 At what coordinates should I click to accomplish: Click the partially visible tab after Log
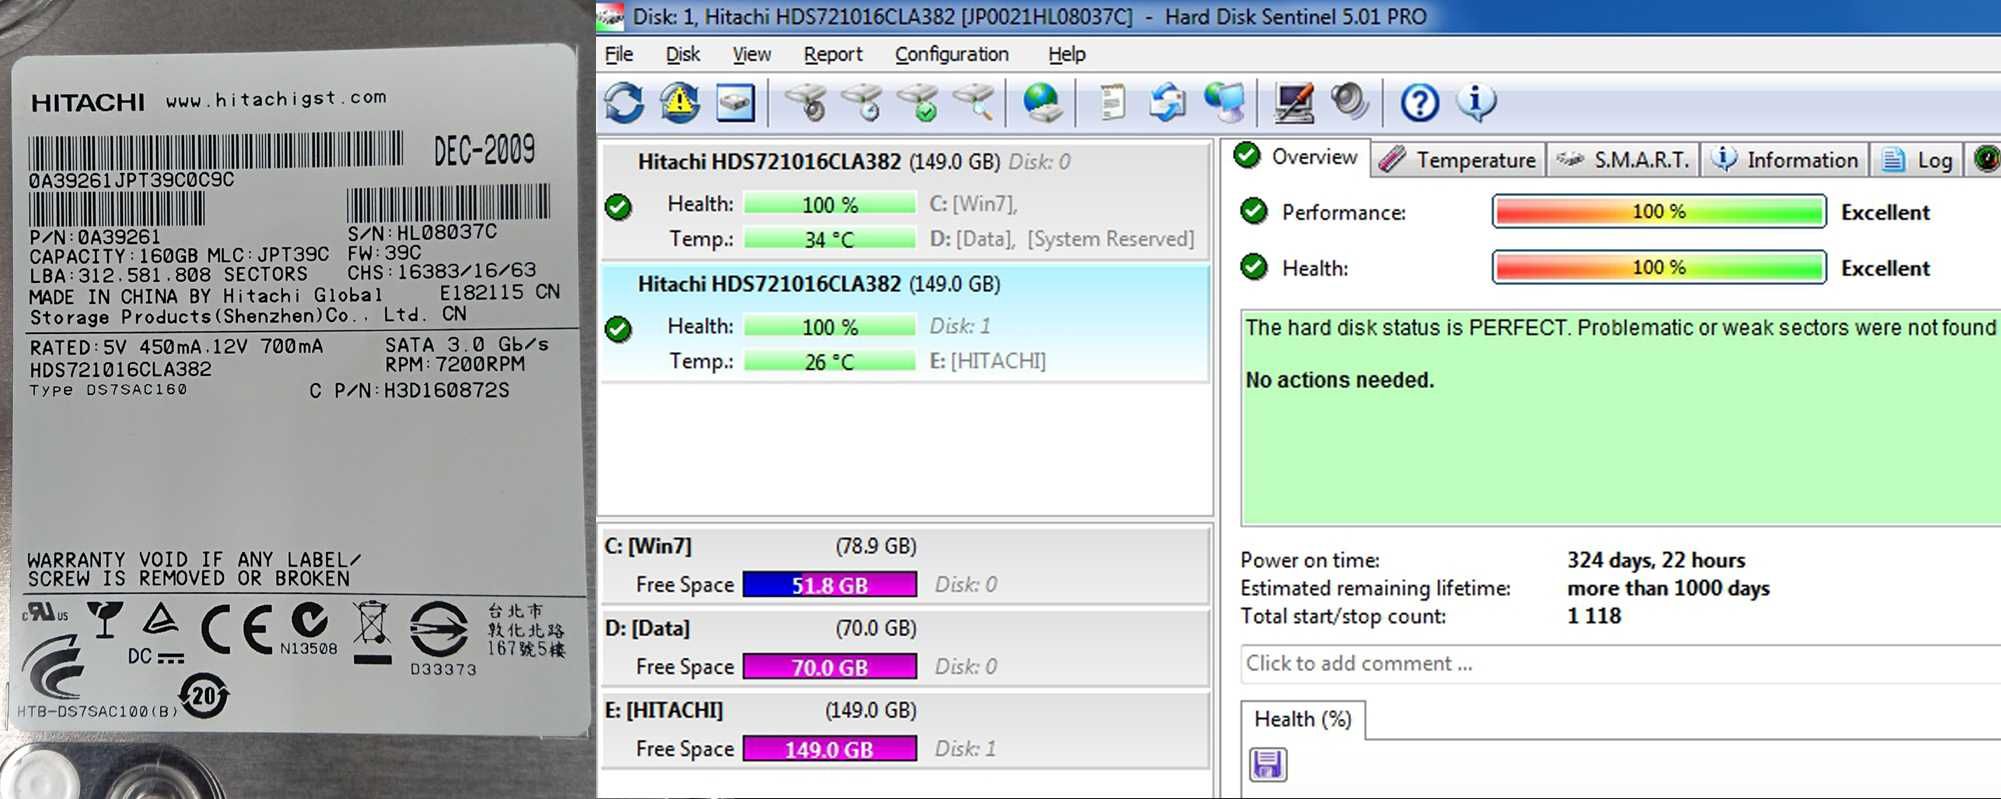[1985, 160]
